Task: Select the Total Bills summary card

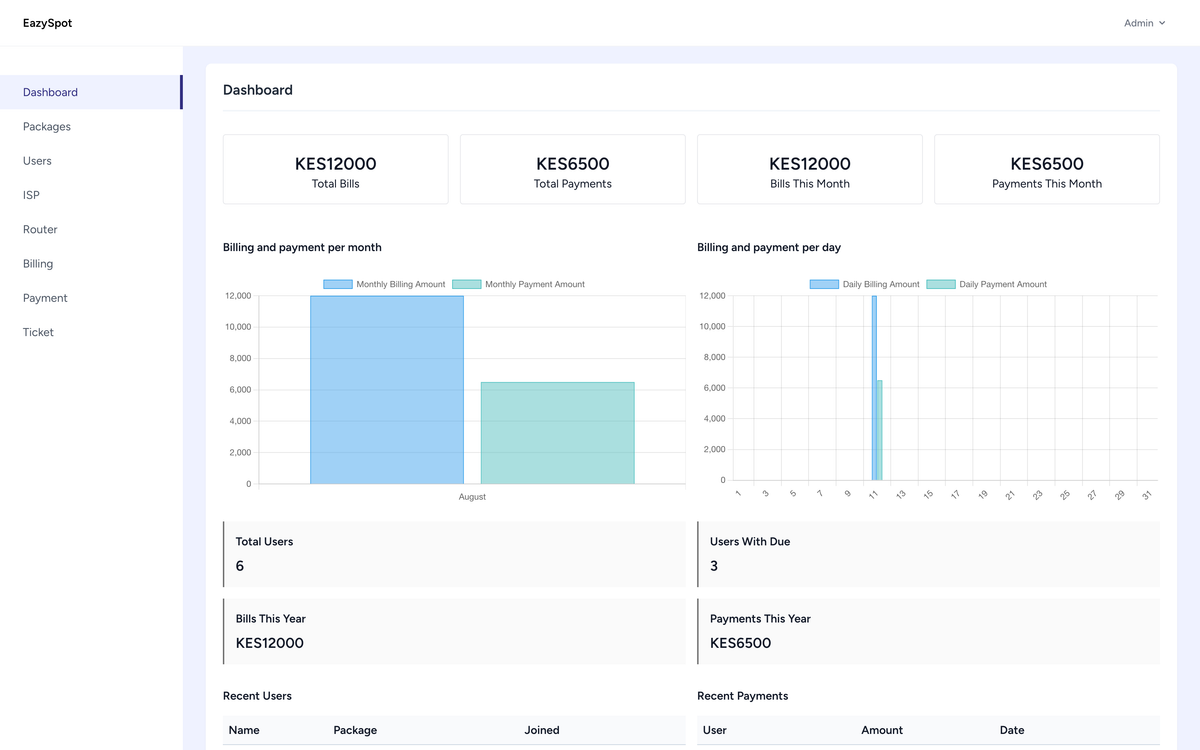Action: pos(335,170)
